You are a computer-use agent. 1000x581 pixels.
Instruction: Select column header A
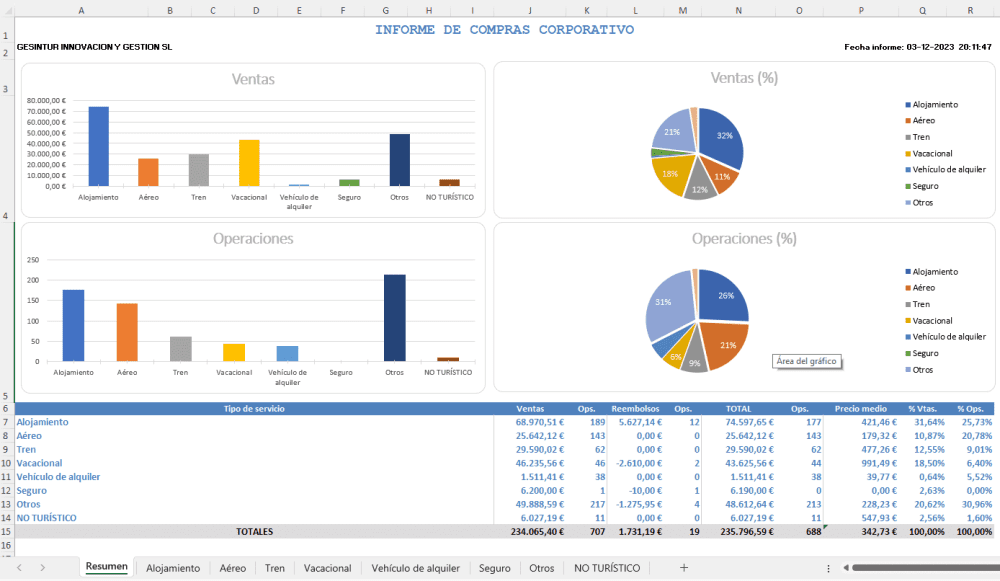pyautogui.click(x=81, y=10)
